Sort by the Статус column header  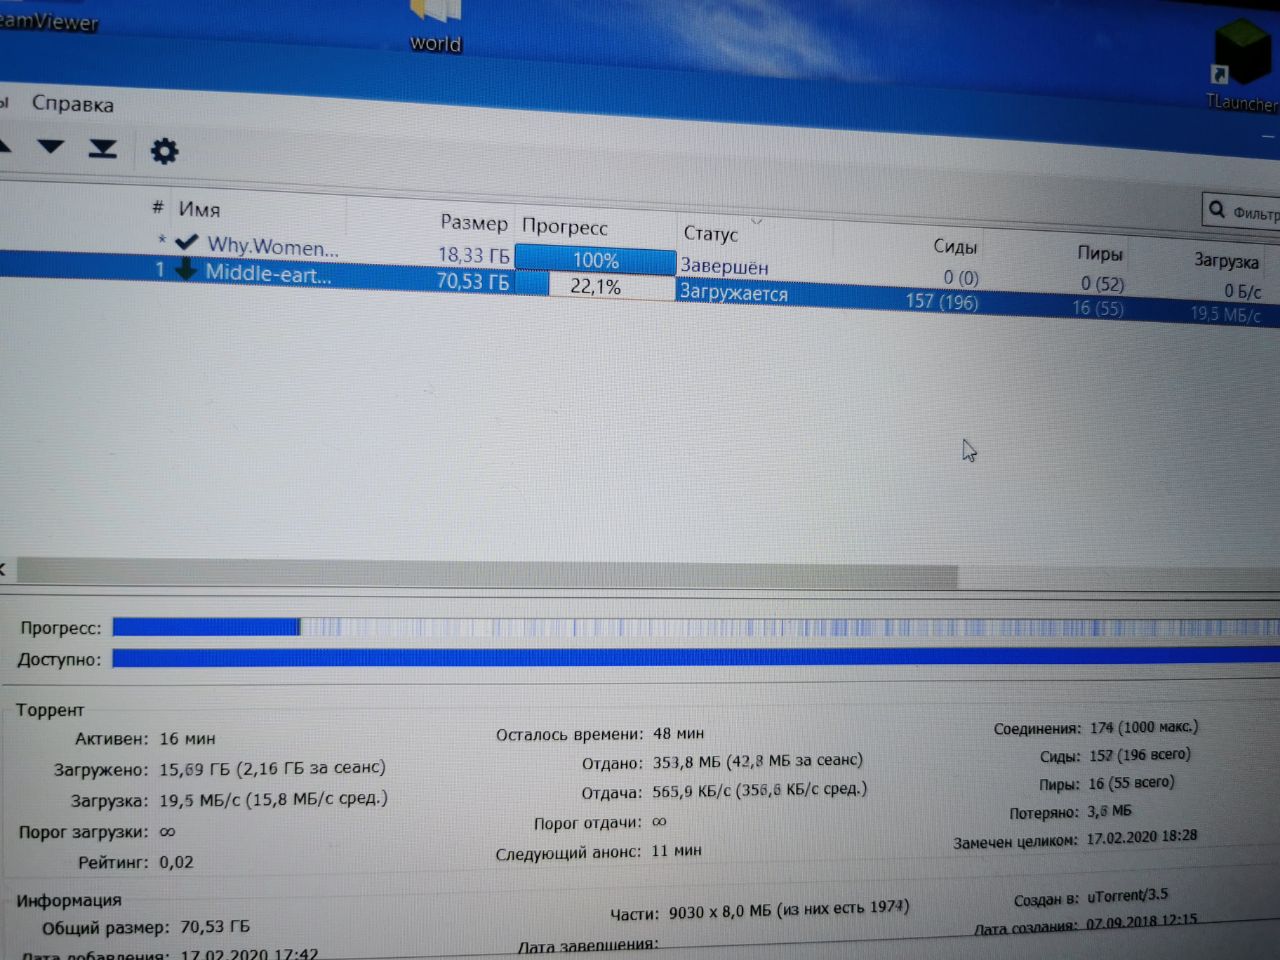pyautogui.click(x=710, y=233)
